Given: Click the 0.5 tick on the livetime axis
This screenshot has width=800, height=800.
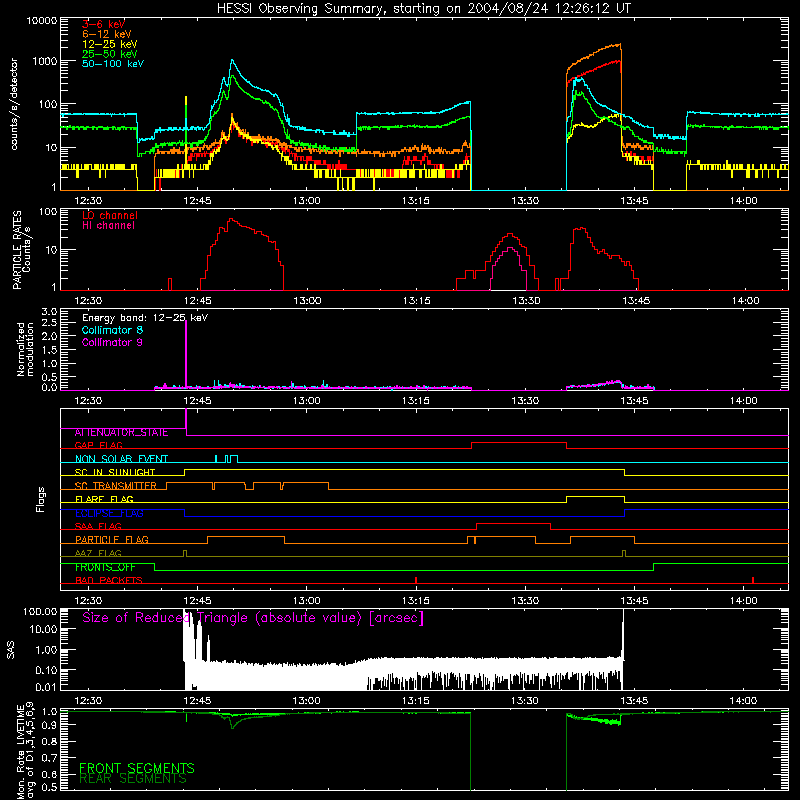Looking at the screenshot, I should (49, 788).
